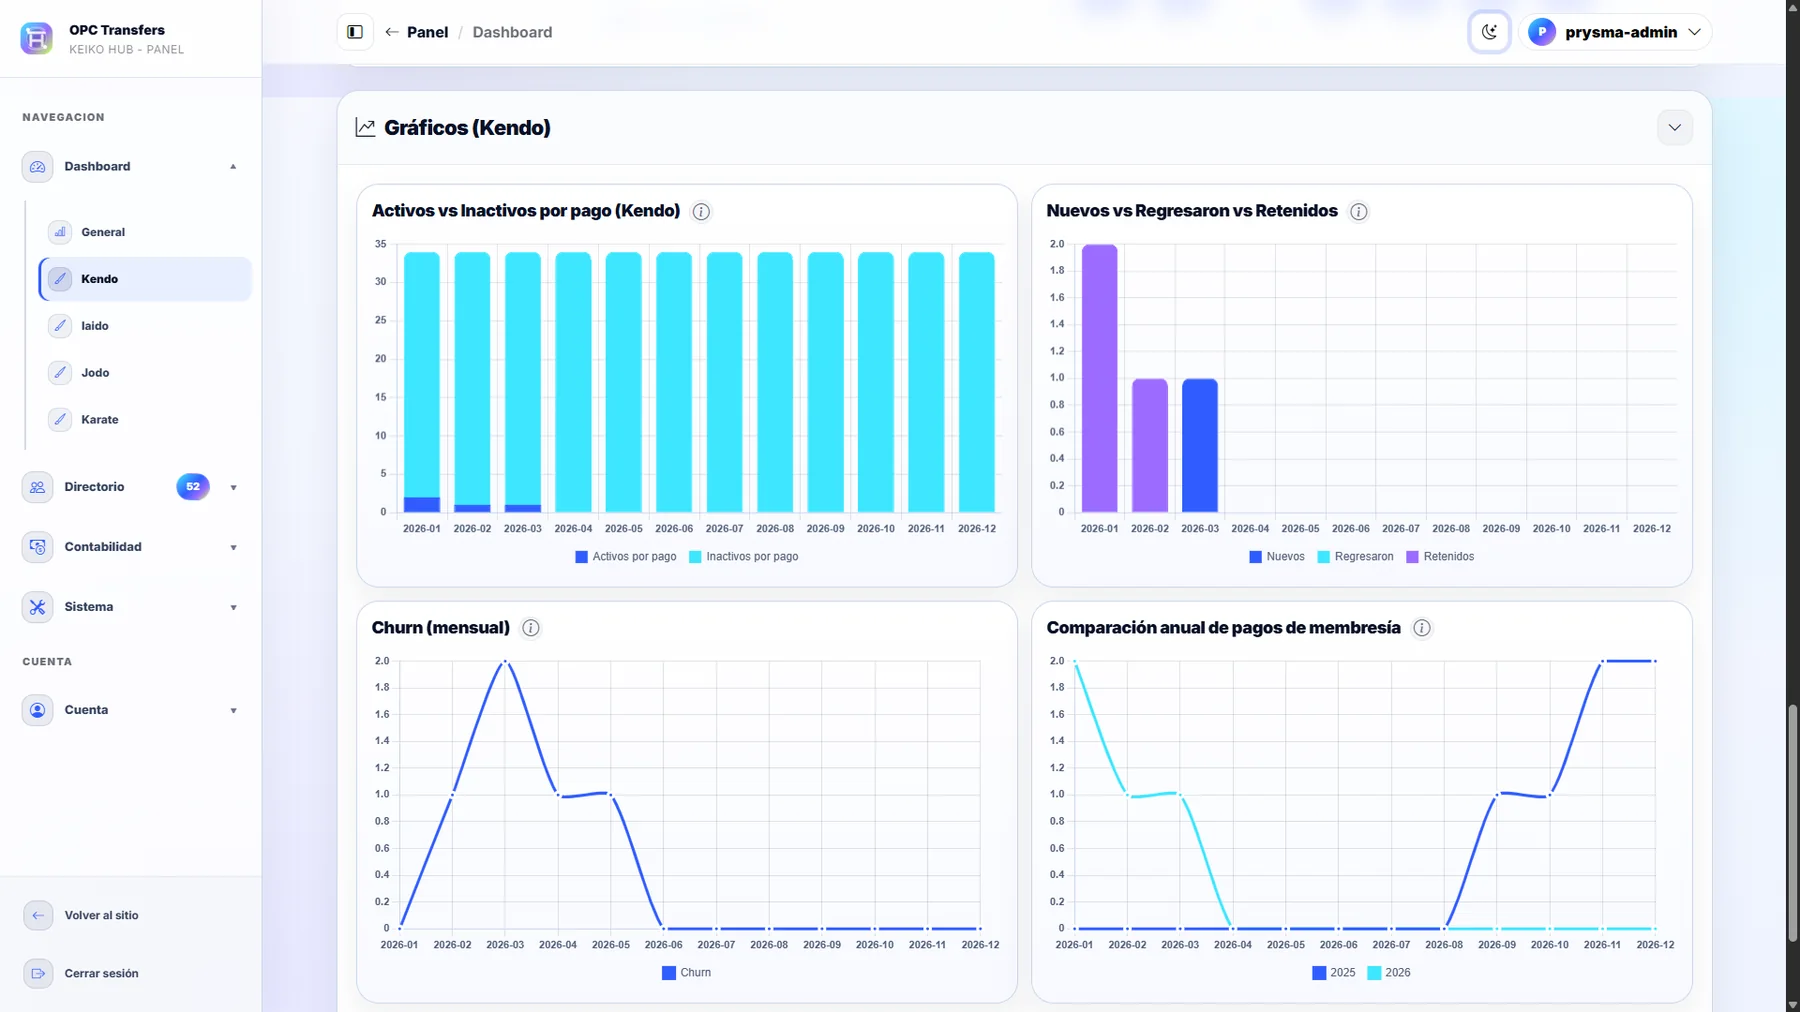Viewport: 1800px width, 1012px height.
Task: Expand the Directorio arrow
Action: [233, 488]
